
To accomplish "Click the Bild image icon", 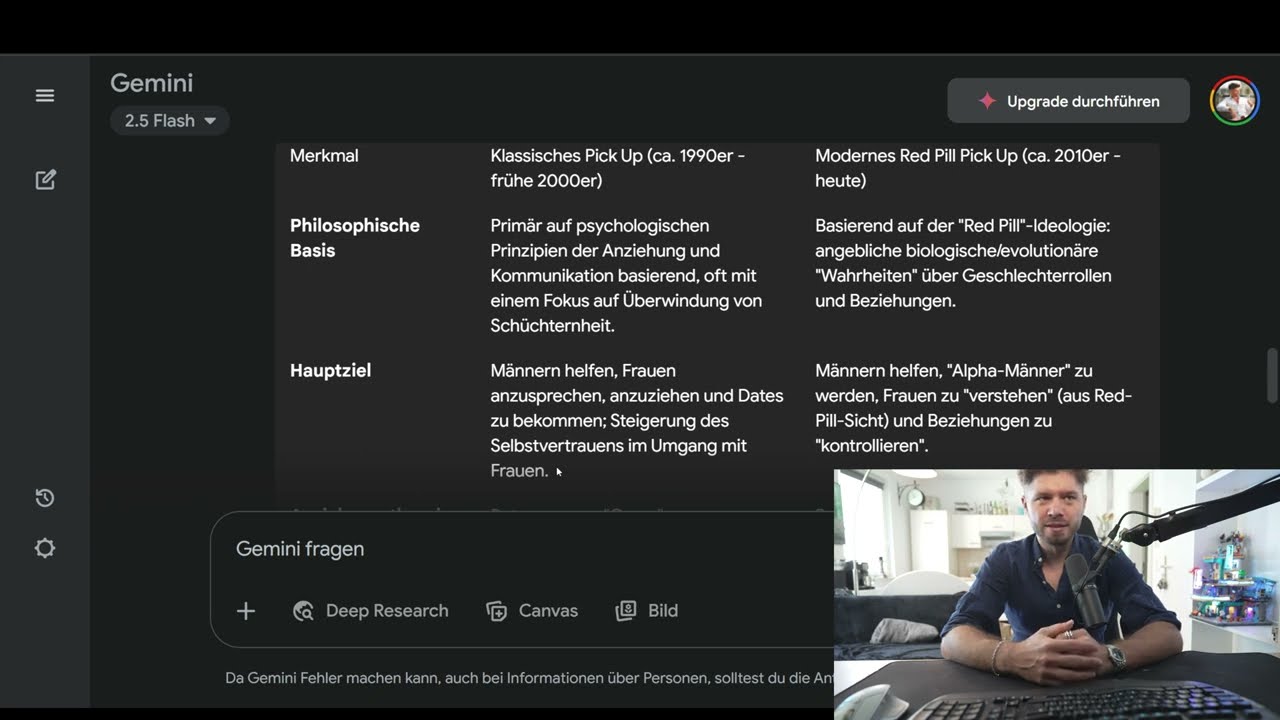I will [626, 611].
